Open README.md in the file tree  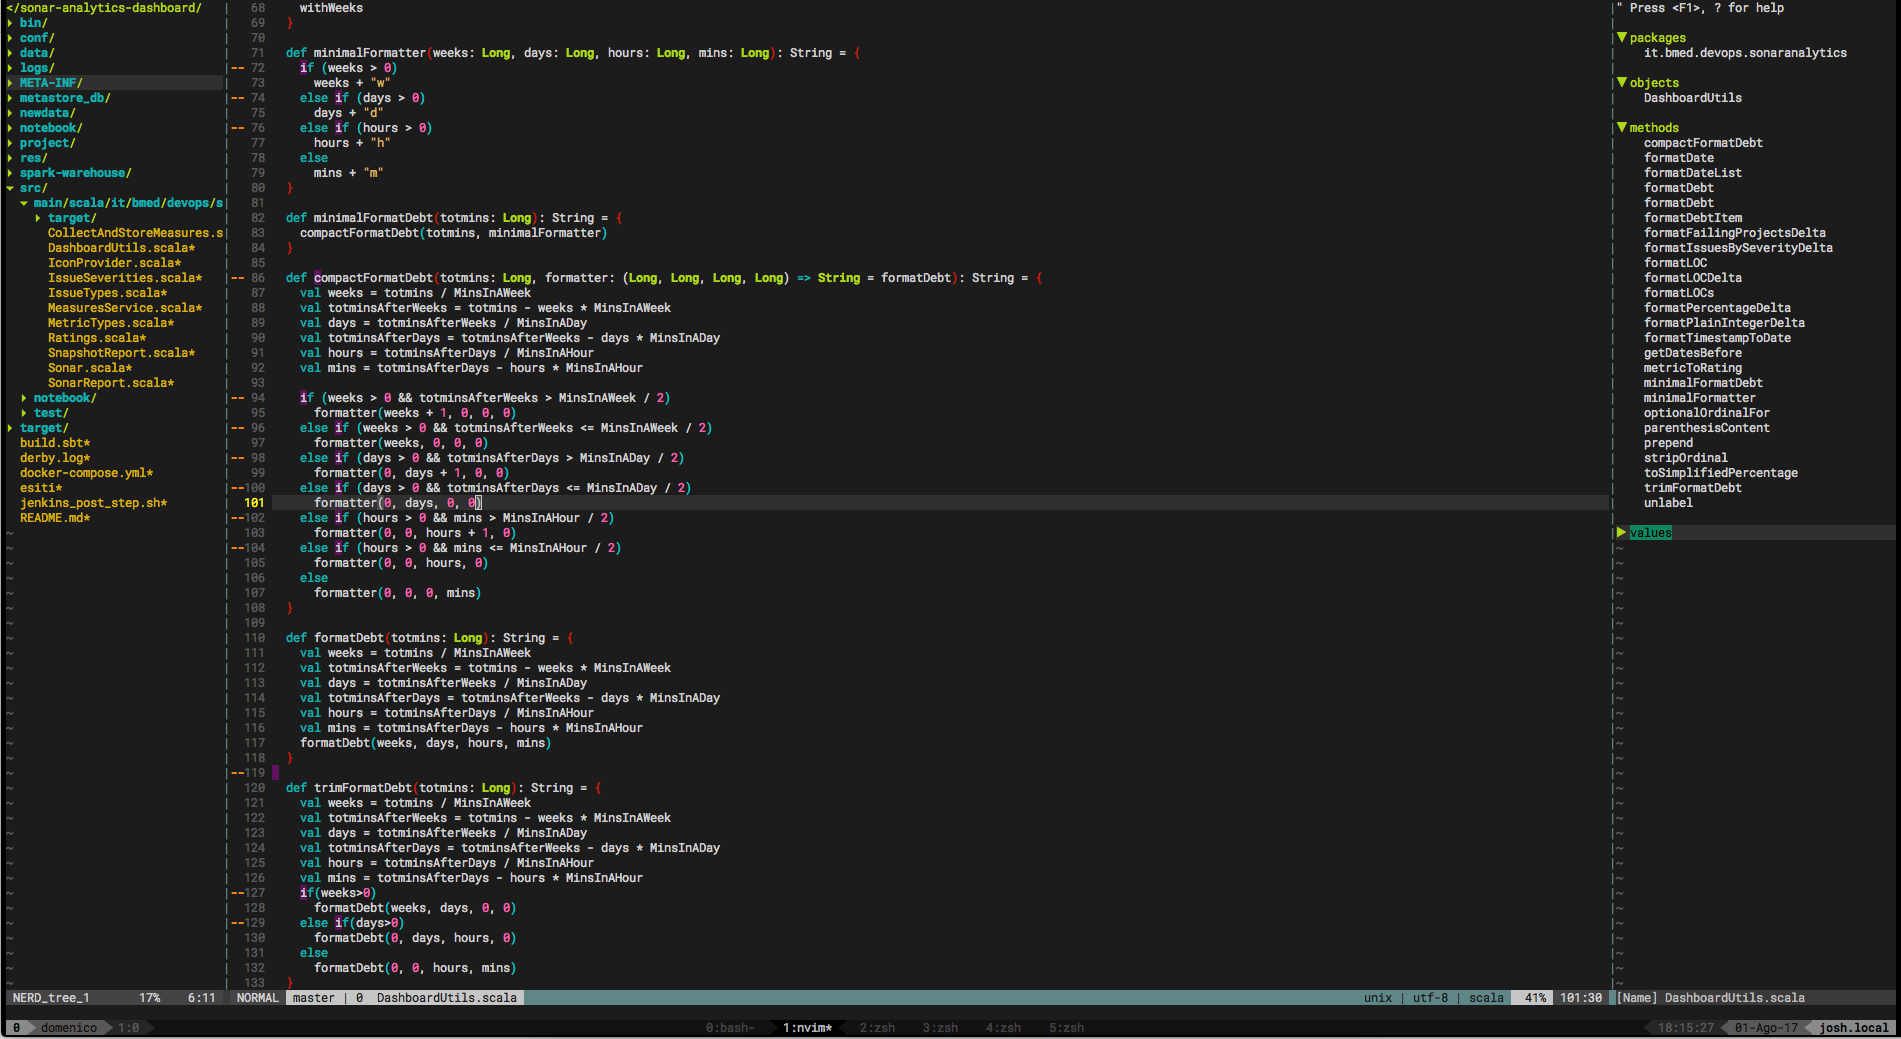(x=55, y=518)
